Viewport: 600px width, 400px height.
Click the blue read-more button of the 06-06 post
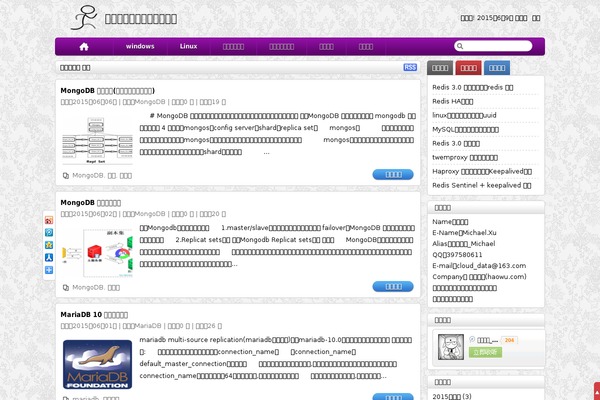point(393,175)
